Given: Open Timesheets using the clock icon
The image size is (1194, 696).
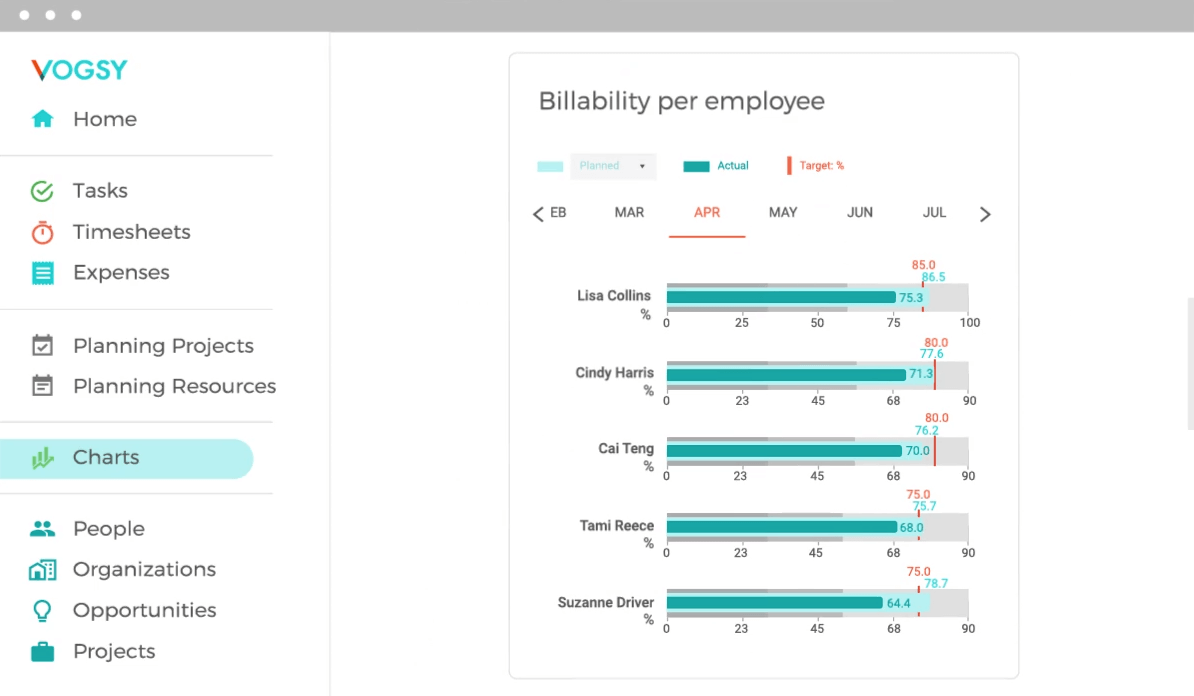Looking at the screenshot, I should [x=42, y=232].
